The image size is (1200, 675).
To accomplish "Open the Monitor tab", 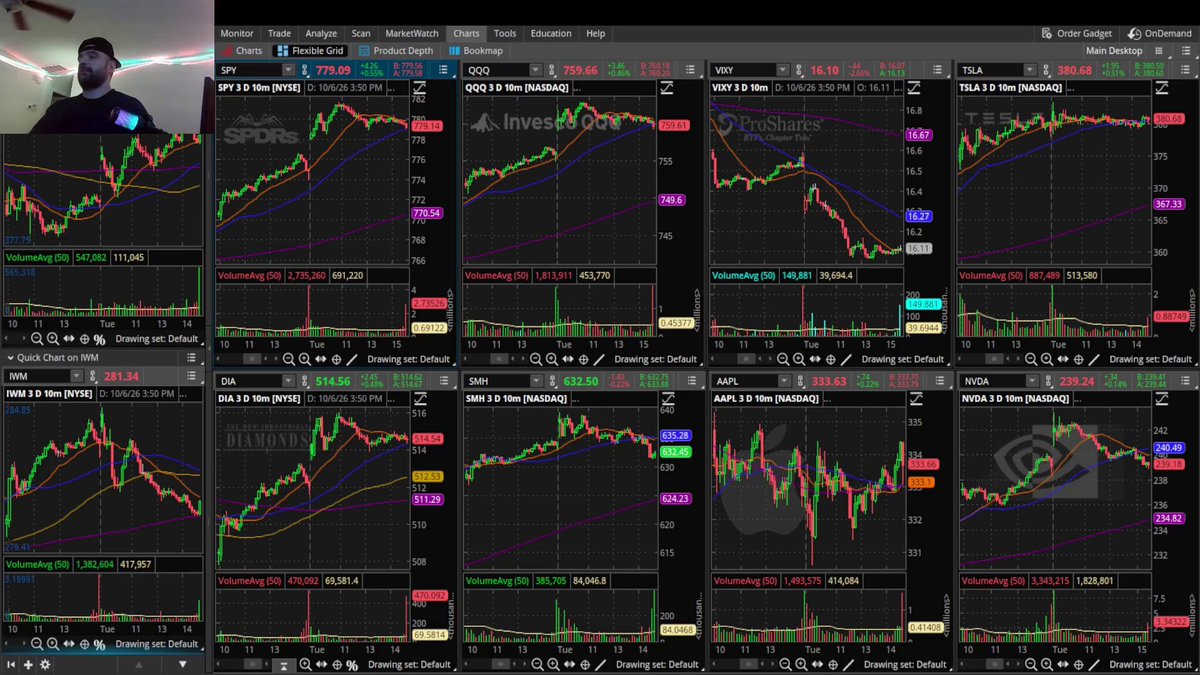I will [x=237, y=33].
